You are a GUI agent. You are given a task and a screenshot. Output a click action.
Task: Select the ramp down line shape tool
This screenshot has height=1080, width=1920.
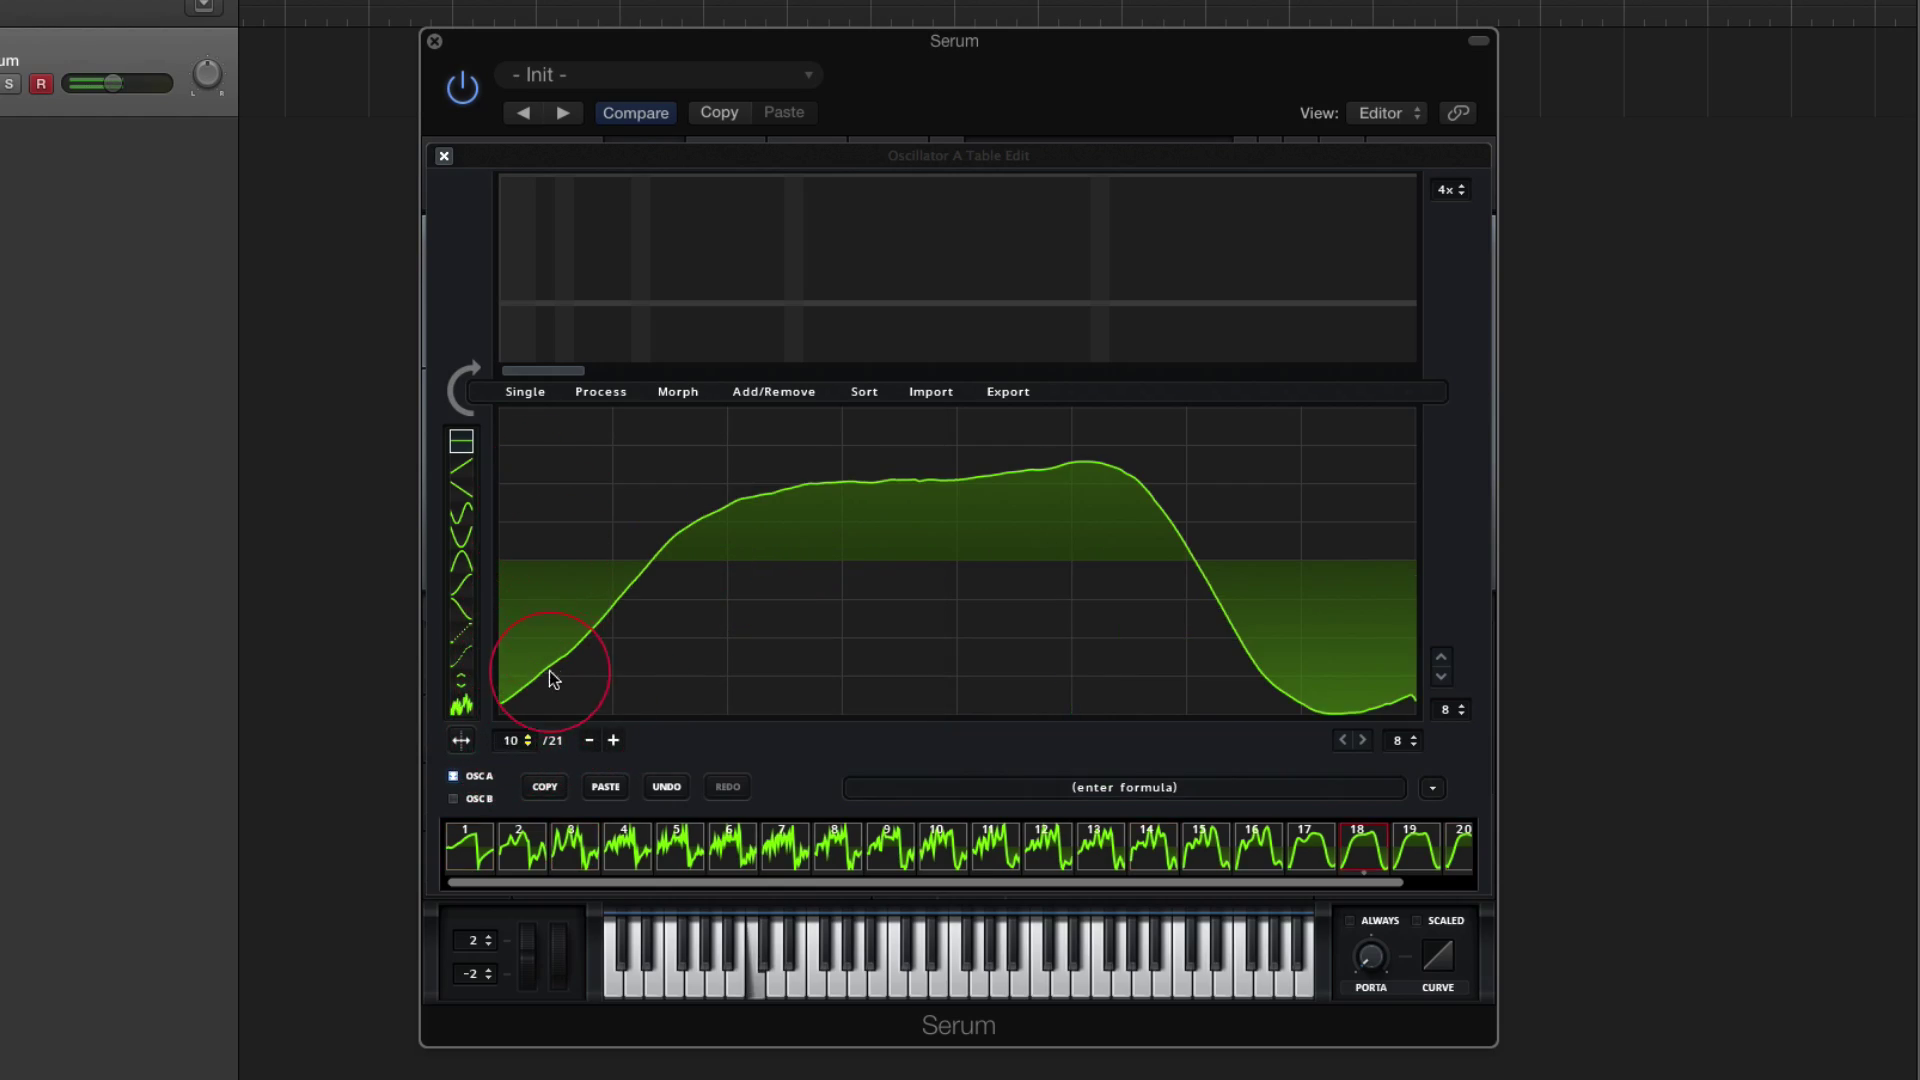click(x=461, y=490)
